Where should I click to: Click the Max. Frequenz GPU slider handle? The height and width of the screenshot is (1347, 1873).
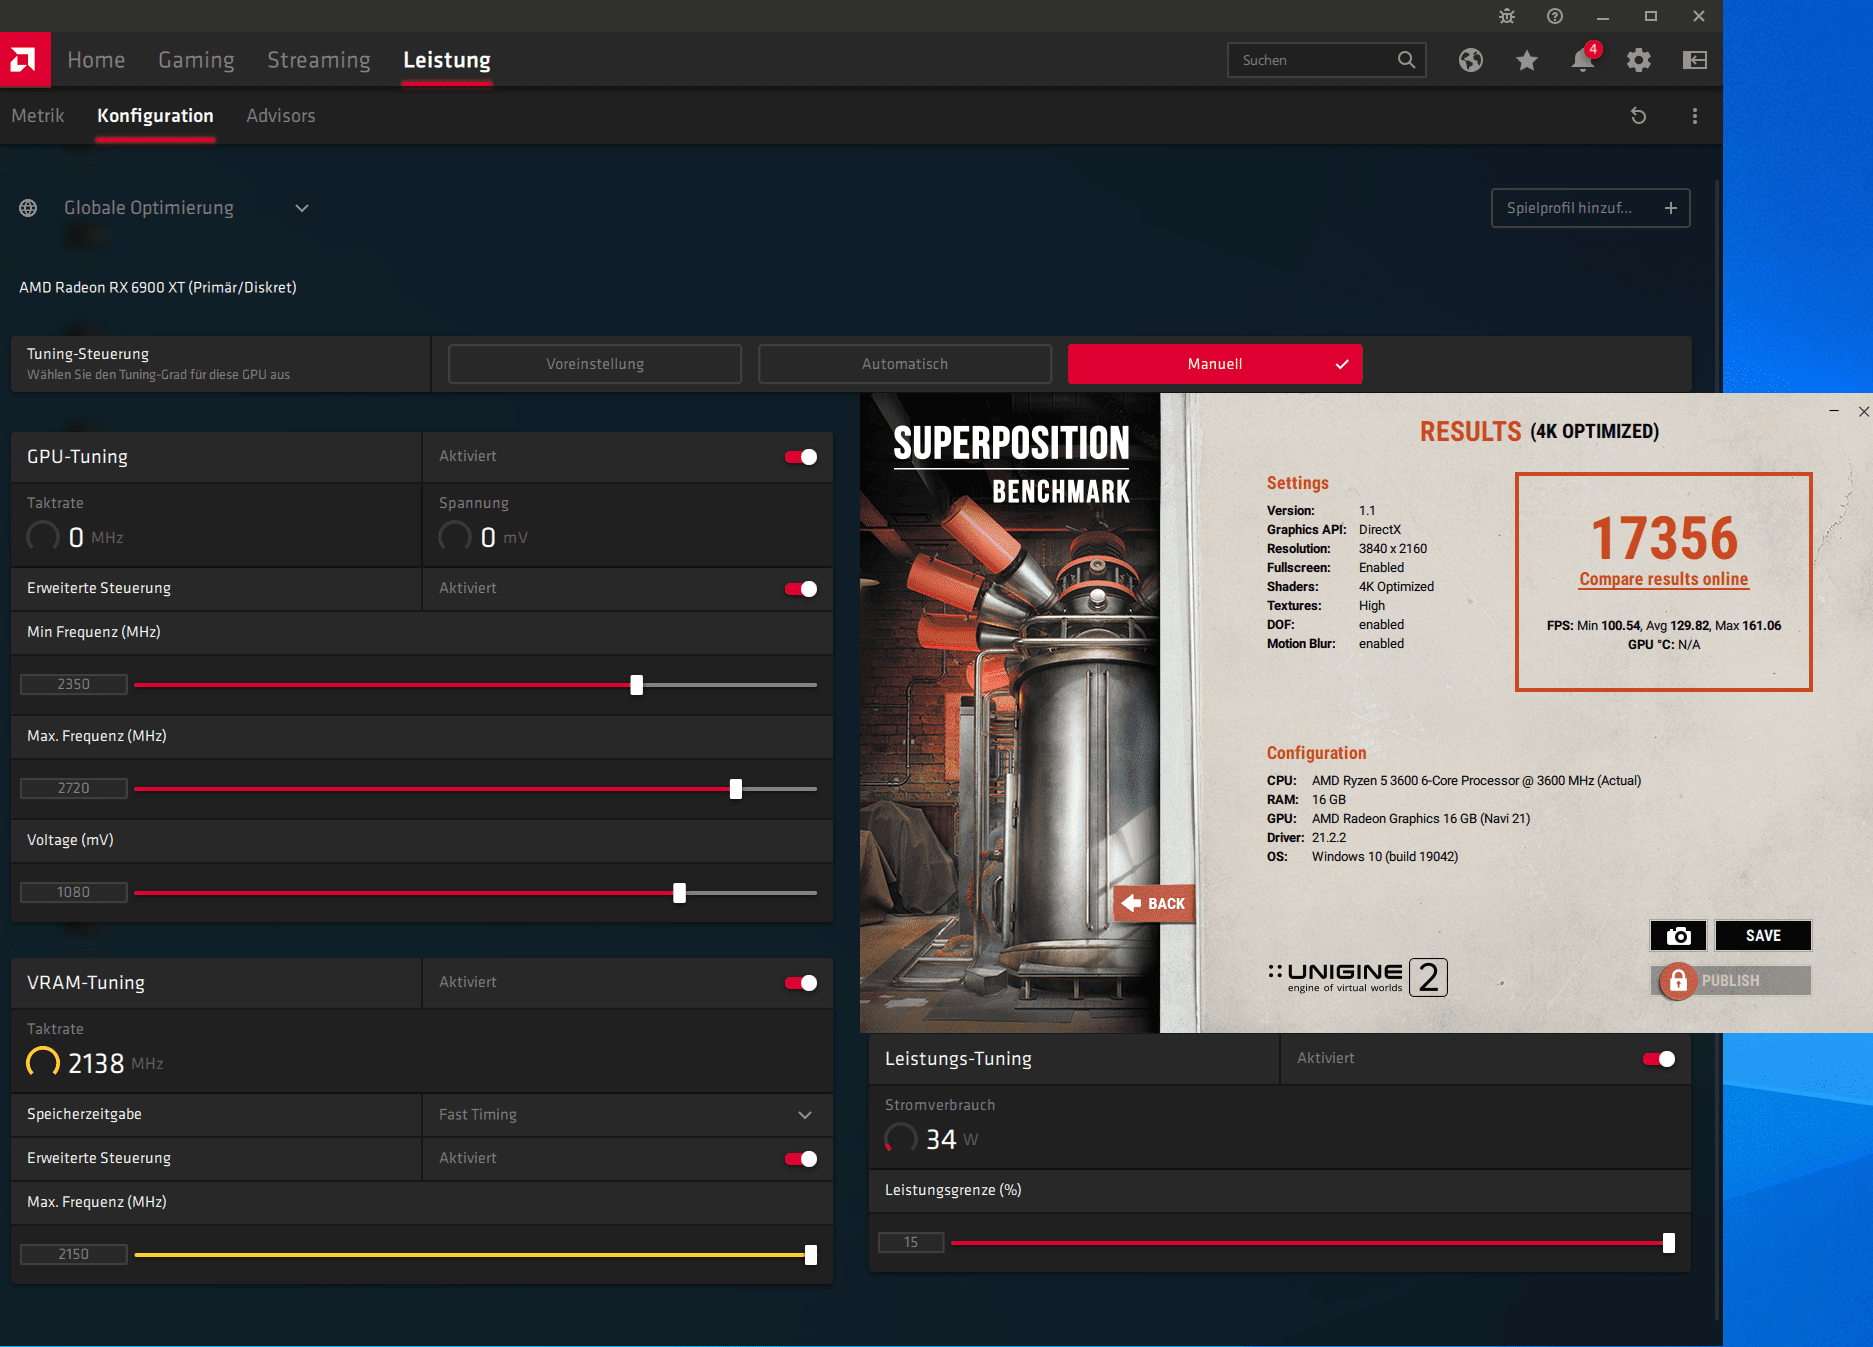736,789
